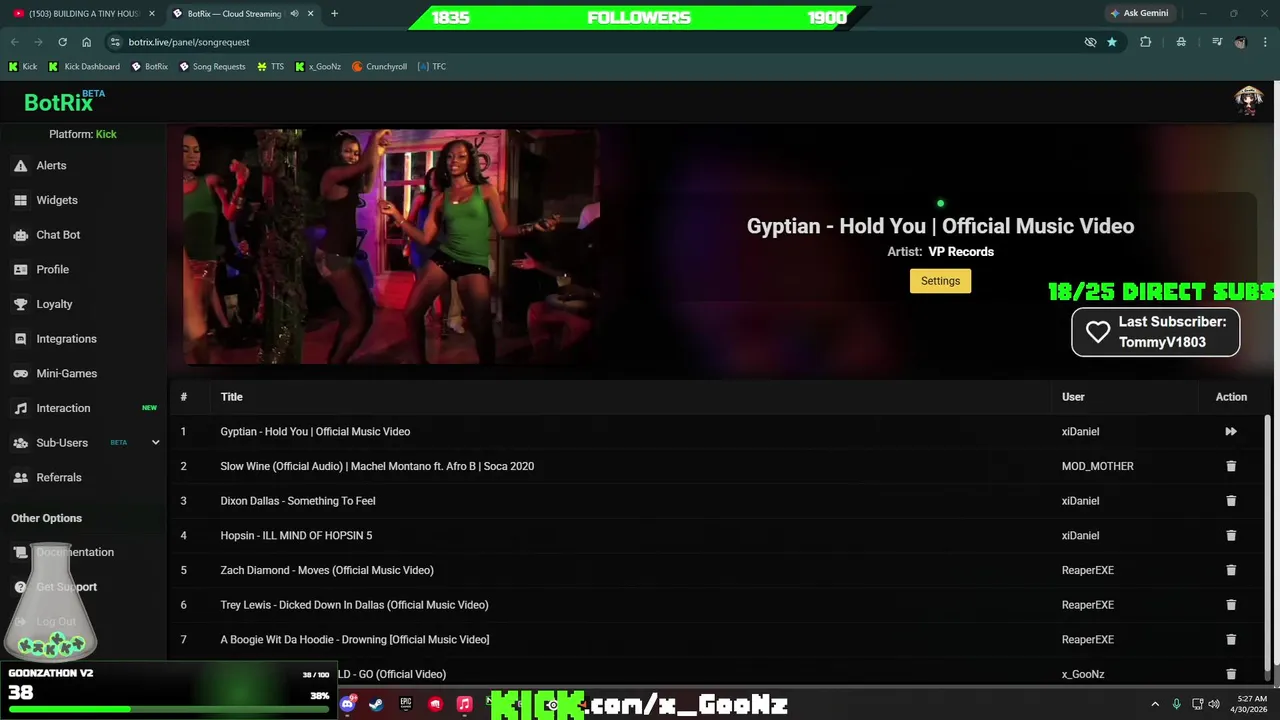1280x720 pixels.
Task: Click the bookmark star icon
Action: [x=1112, y=42]
